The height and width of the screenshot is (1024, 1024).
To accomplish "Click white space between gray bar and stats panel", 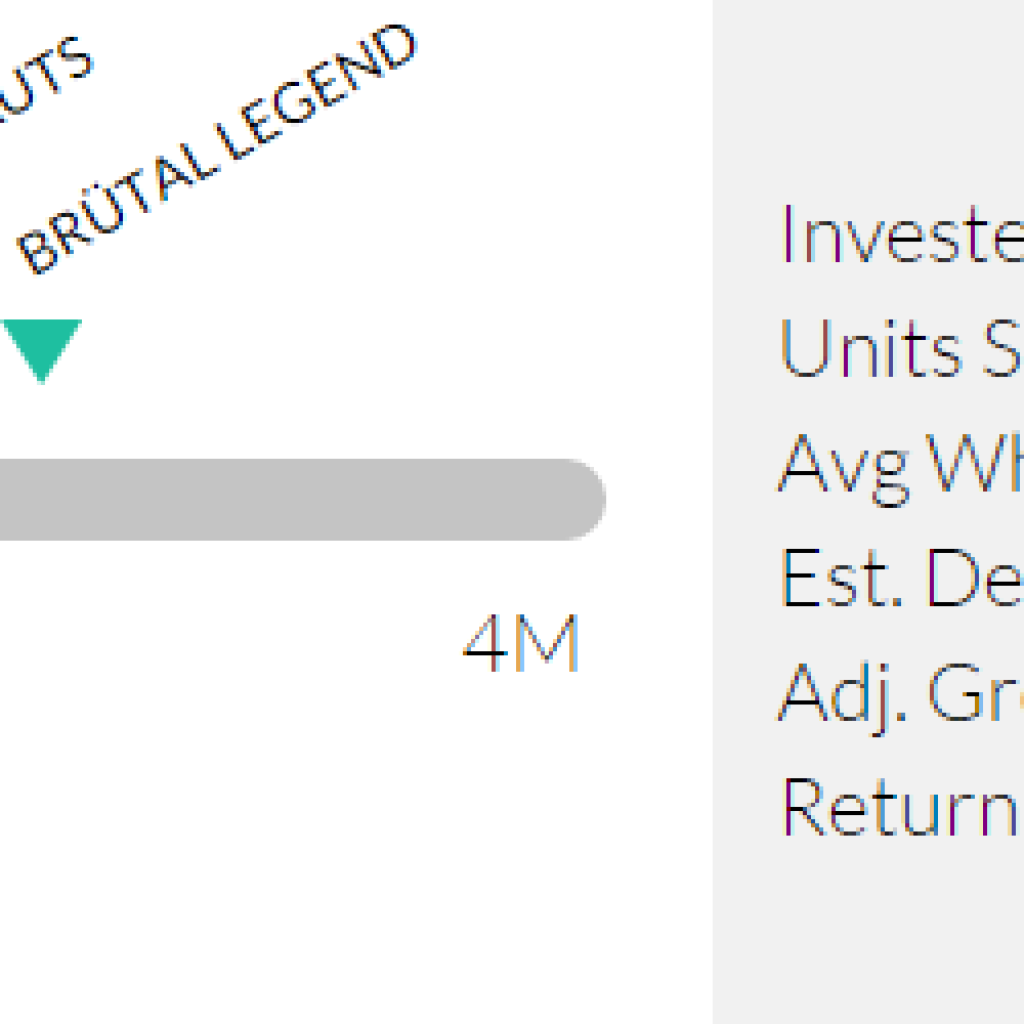I will pos(660,500).
